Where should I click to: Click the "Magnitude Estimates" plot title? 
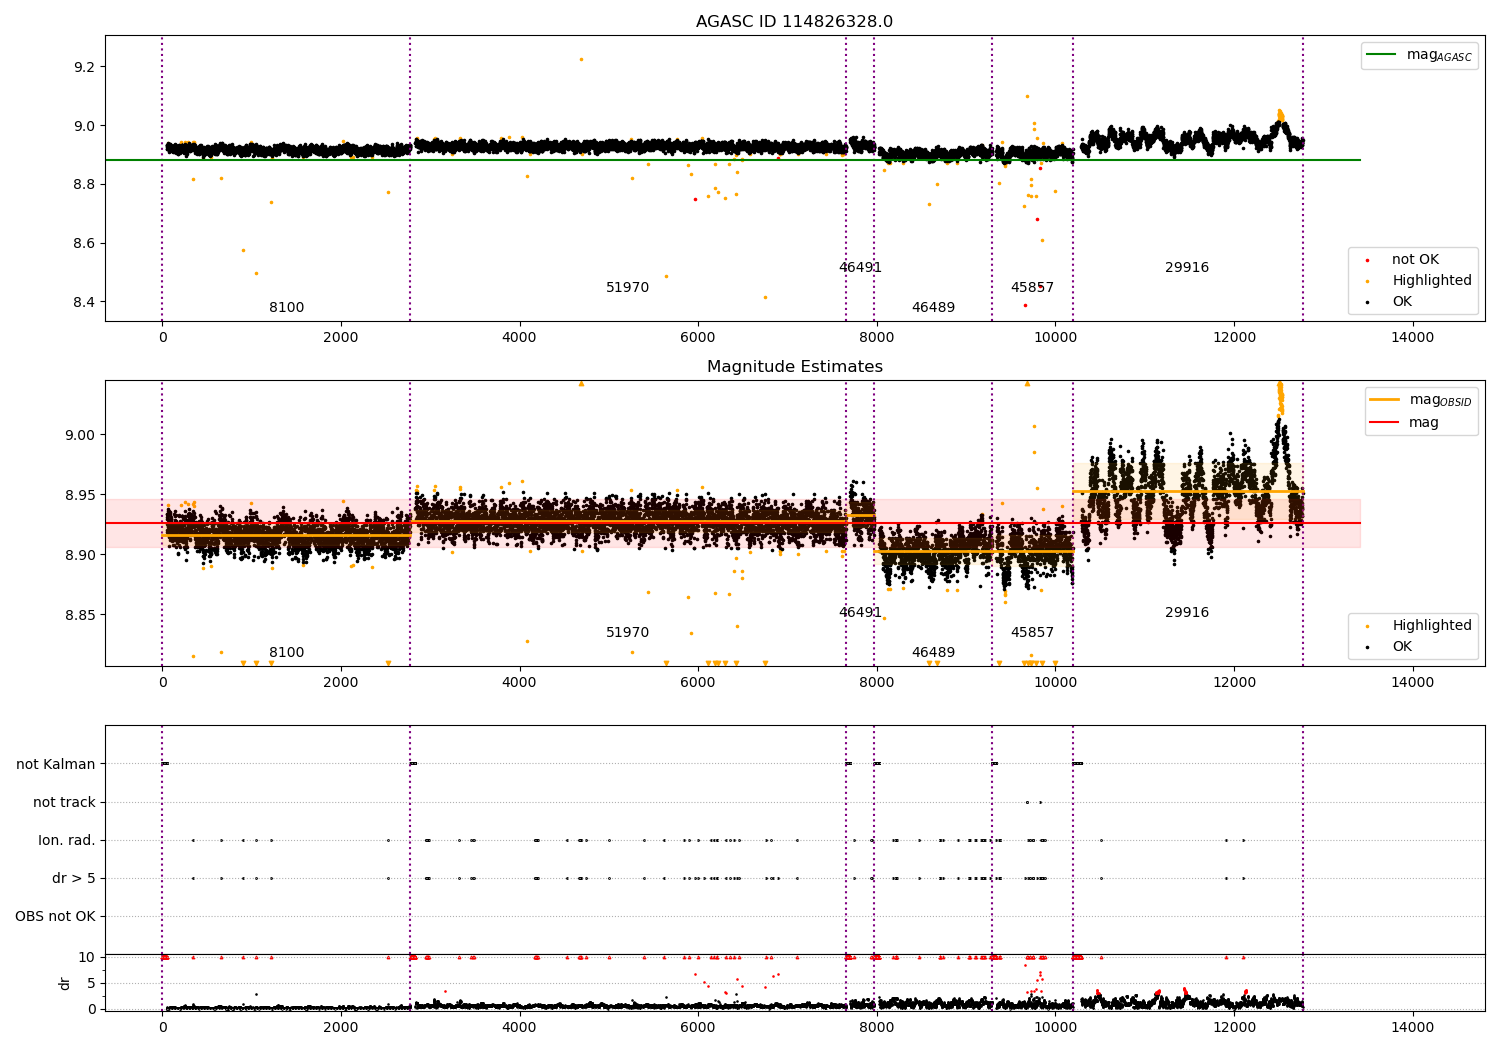795,367
